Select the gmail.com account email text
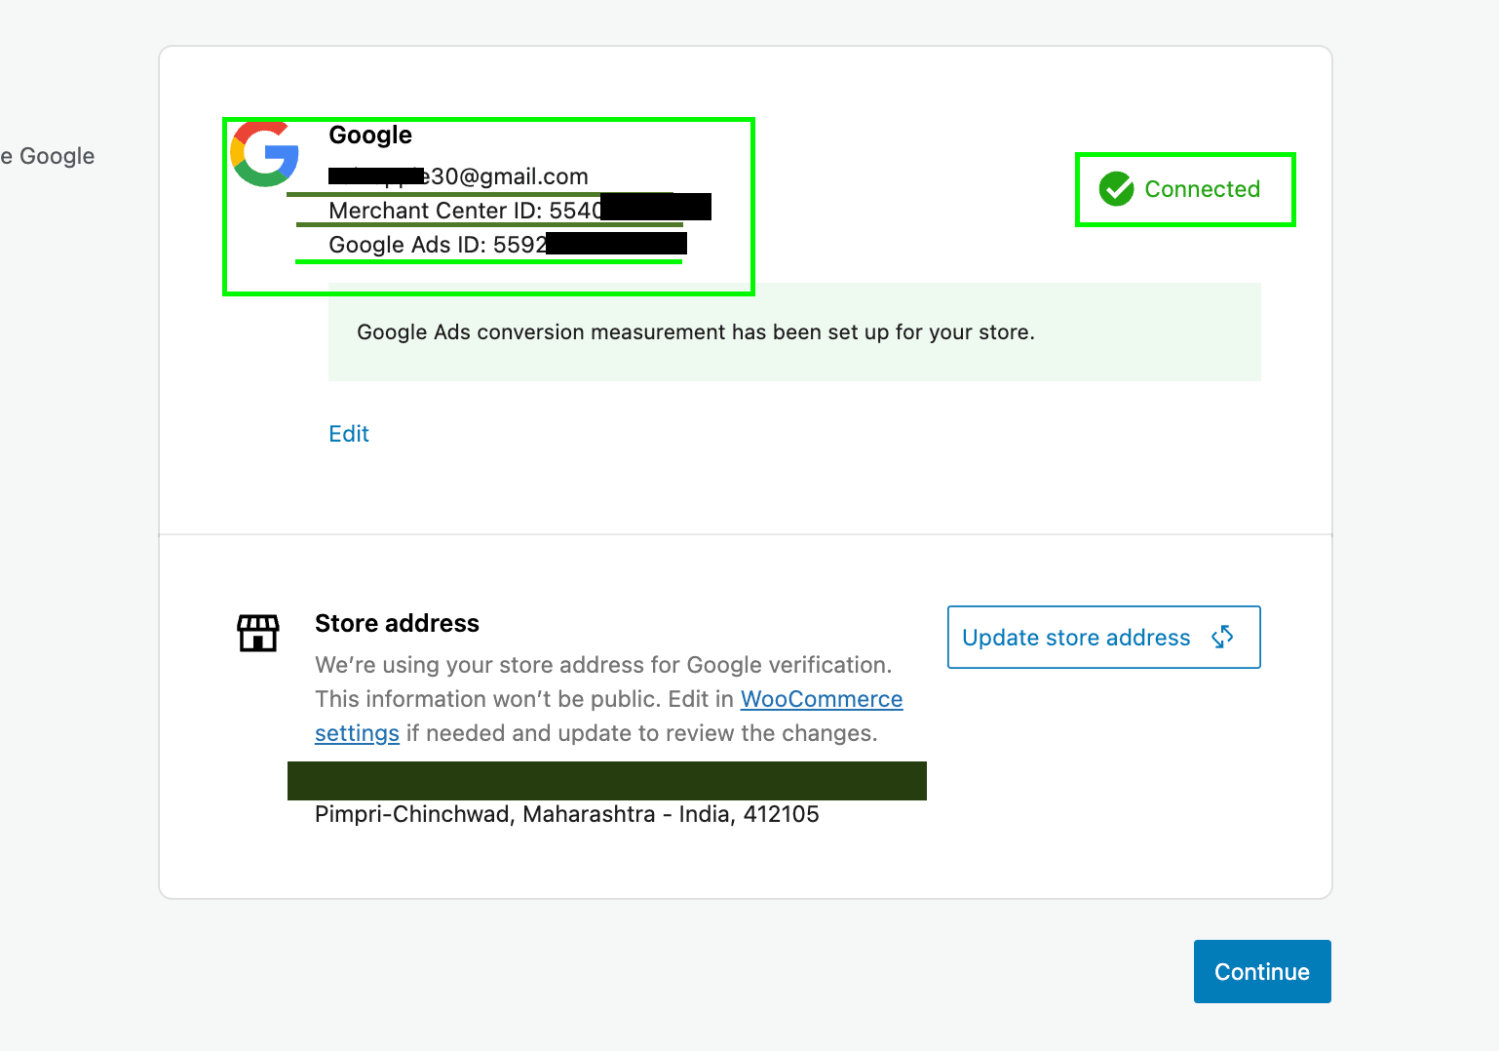 (457, 176)
